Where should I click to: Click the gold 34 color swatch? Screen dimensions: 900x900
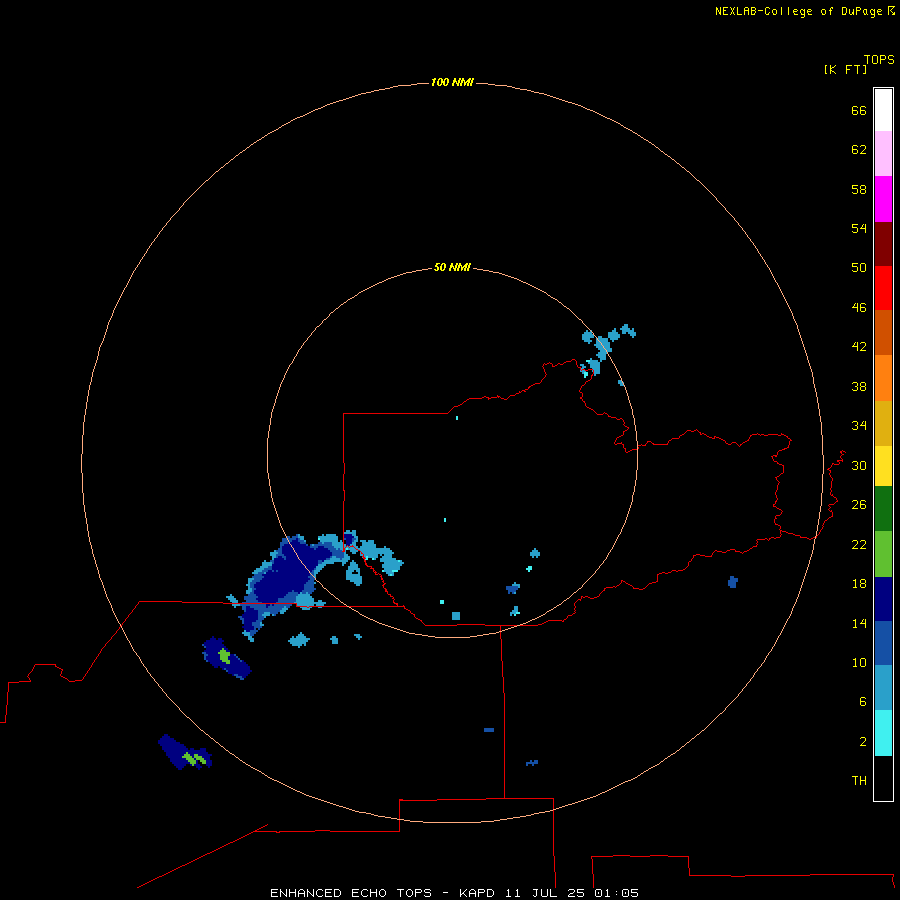883,423
